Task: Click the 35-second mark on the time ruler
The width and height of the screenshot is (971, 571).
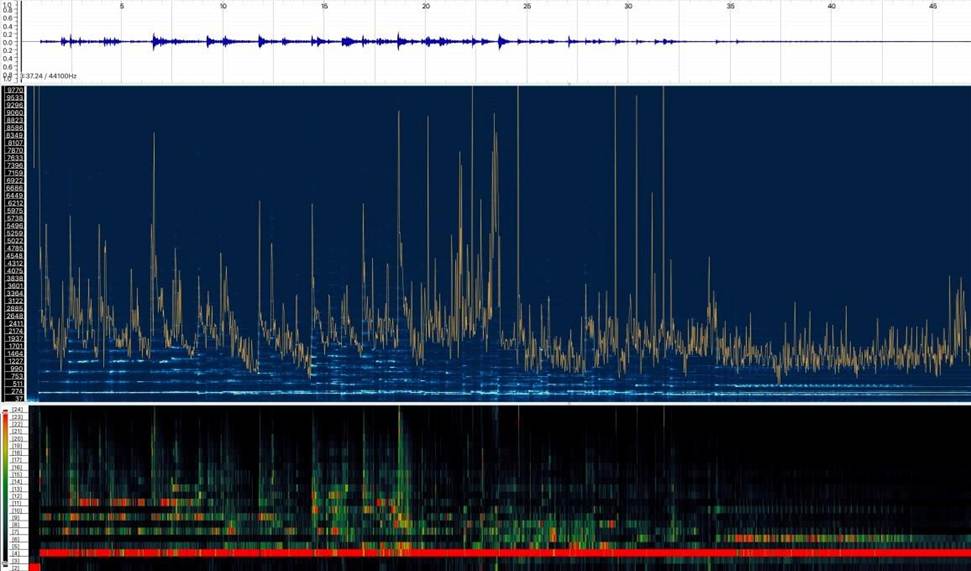Action: pyautogui.click(x=731, y=6)
